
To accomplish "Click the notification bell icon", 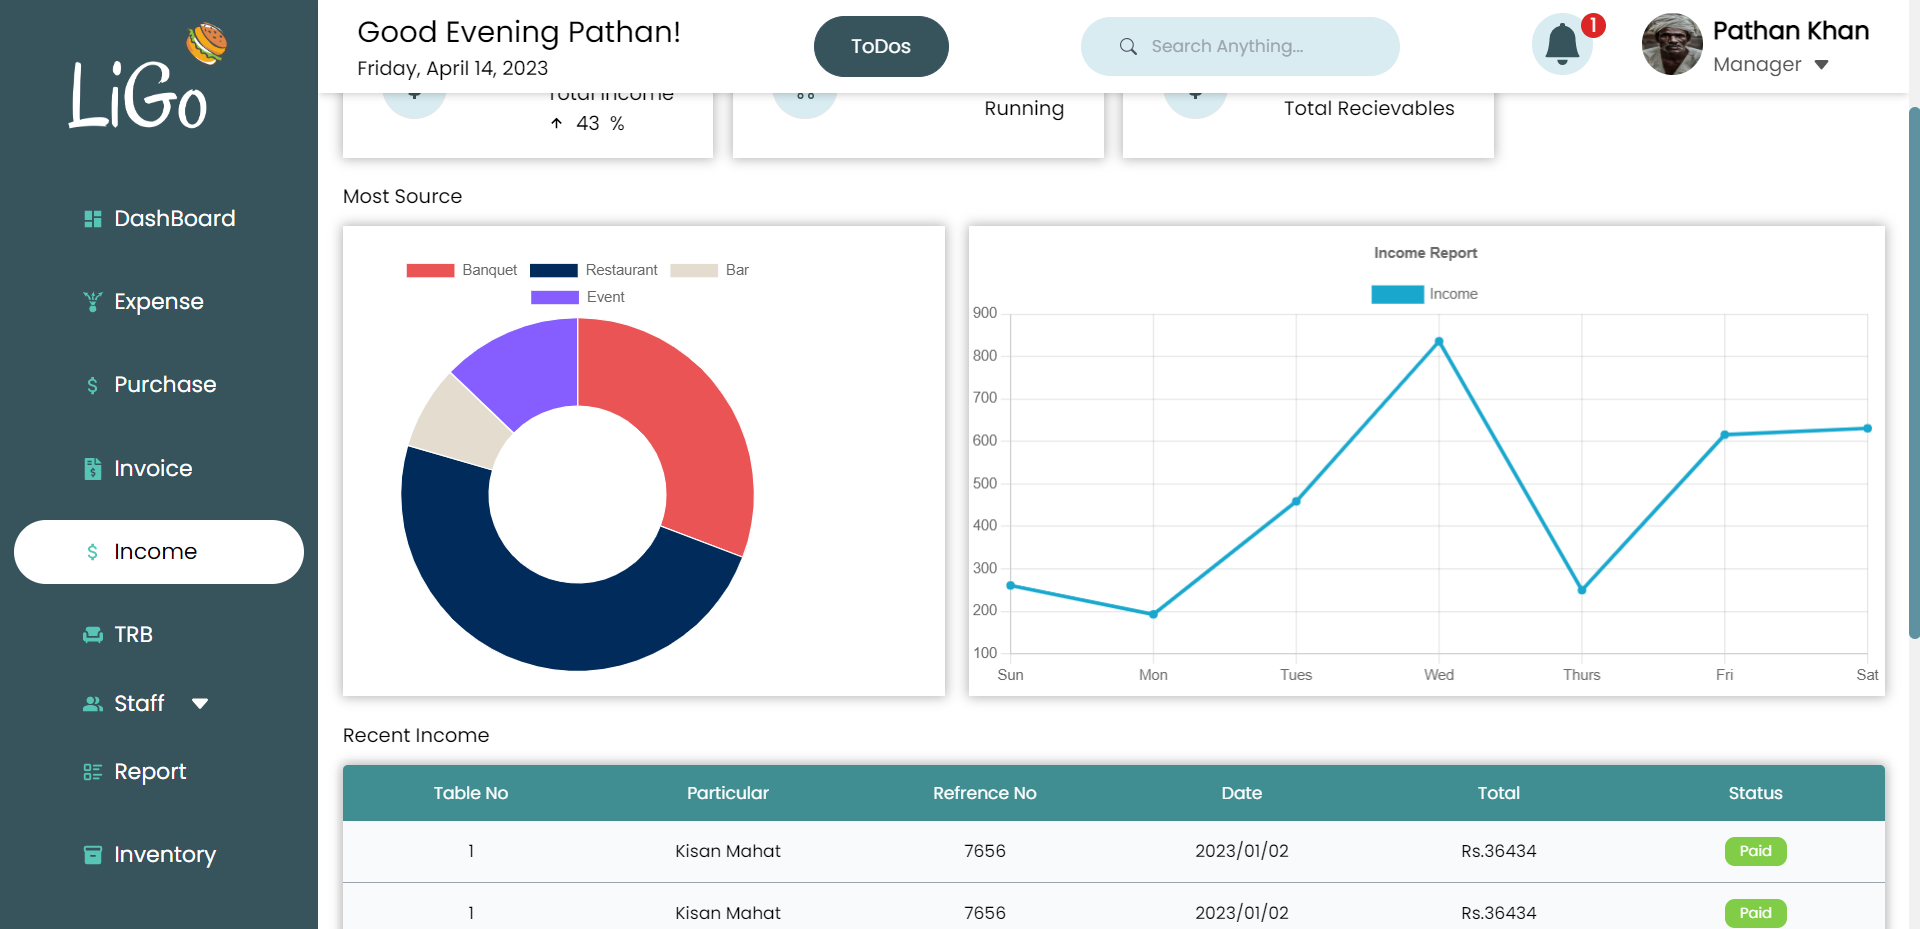I will (1562, 45).
